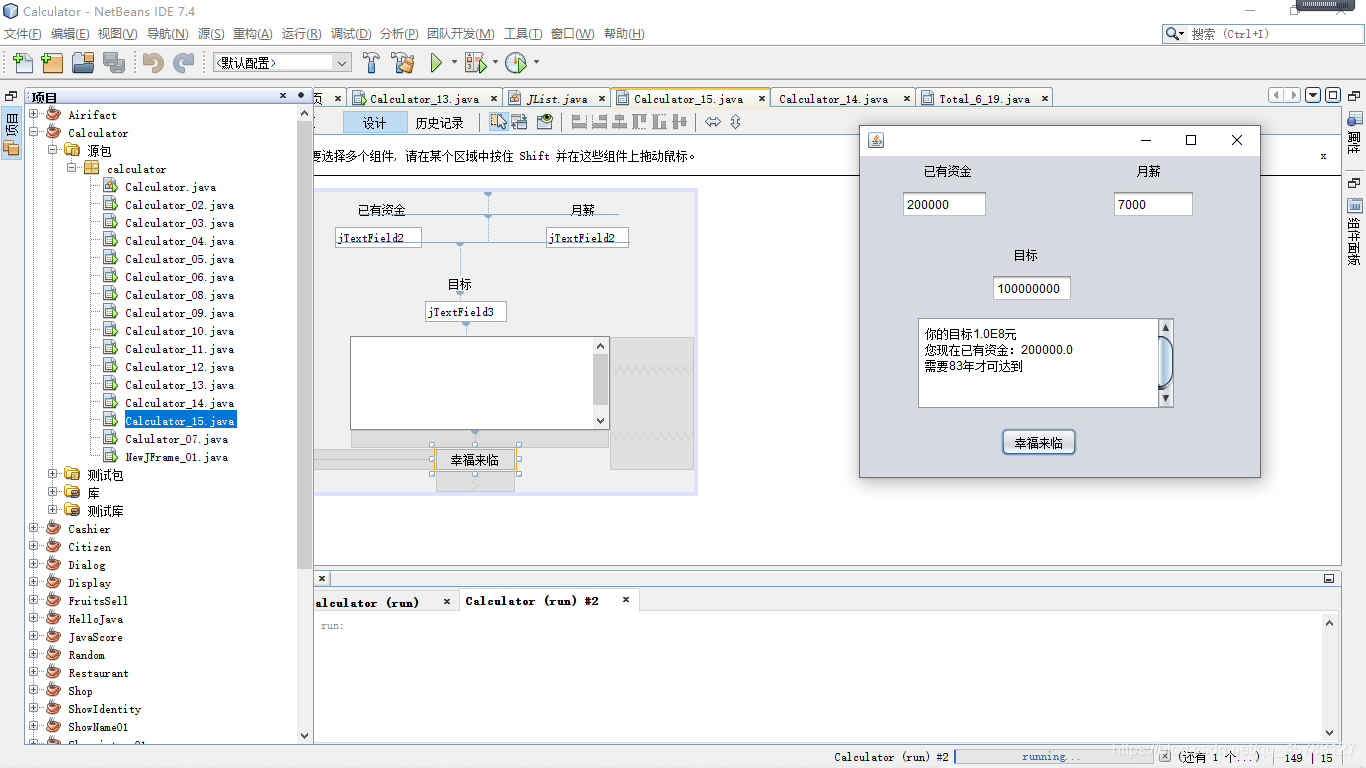Click 幸福来临 button in running window

1039,443
